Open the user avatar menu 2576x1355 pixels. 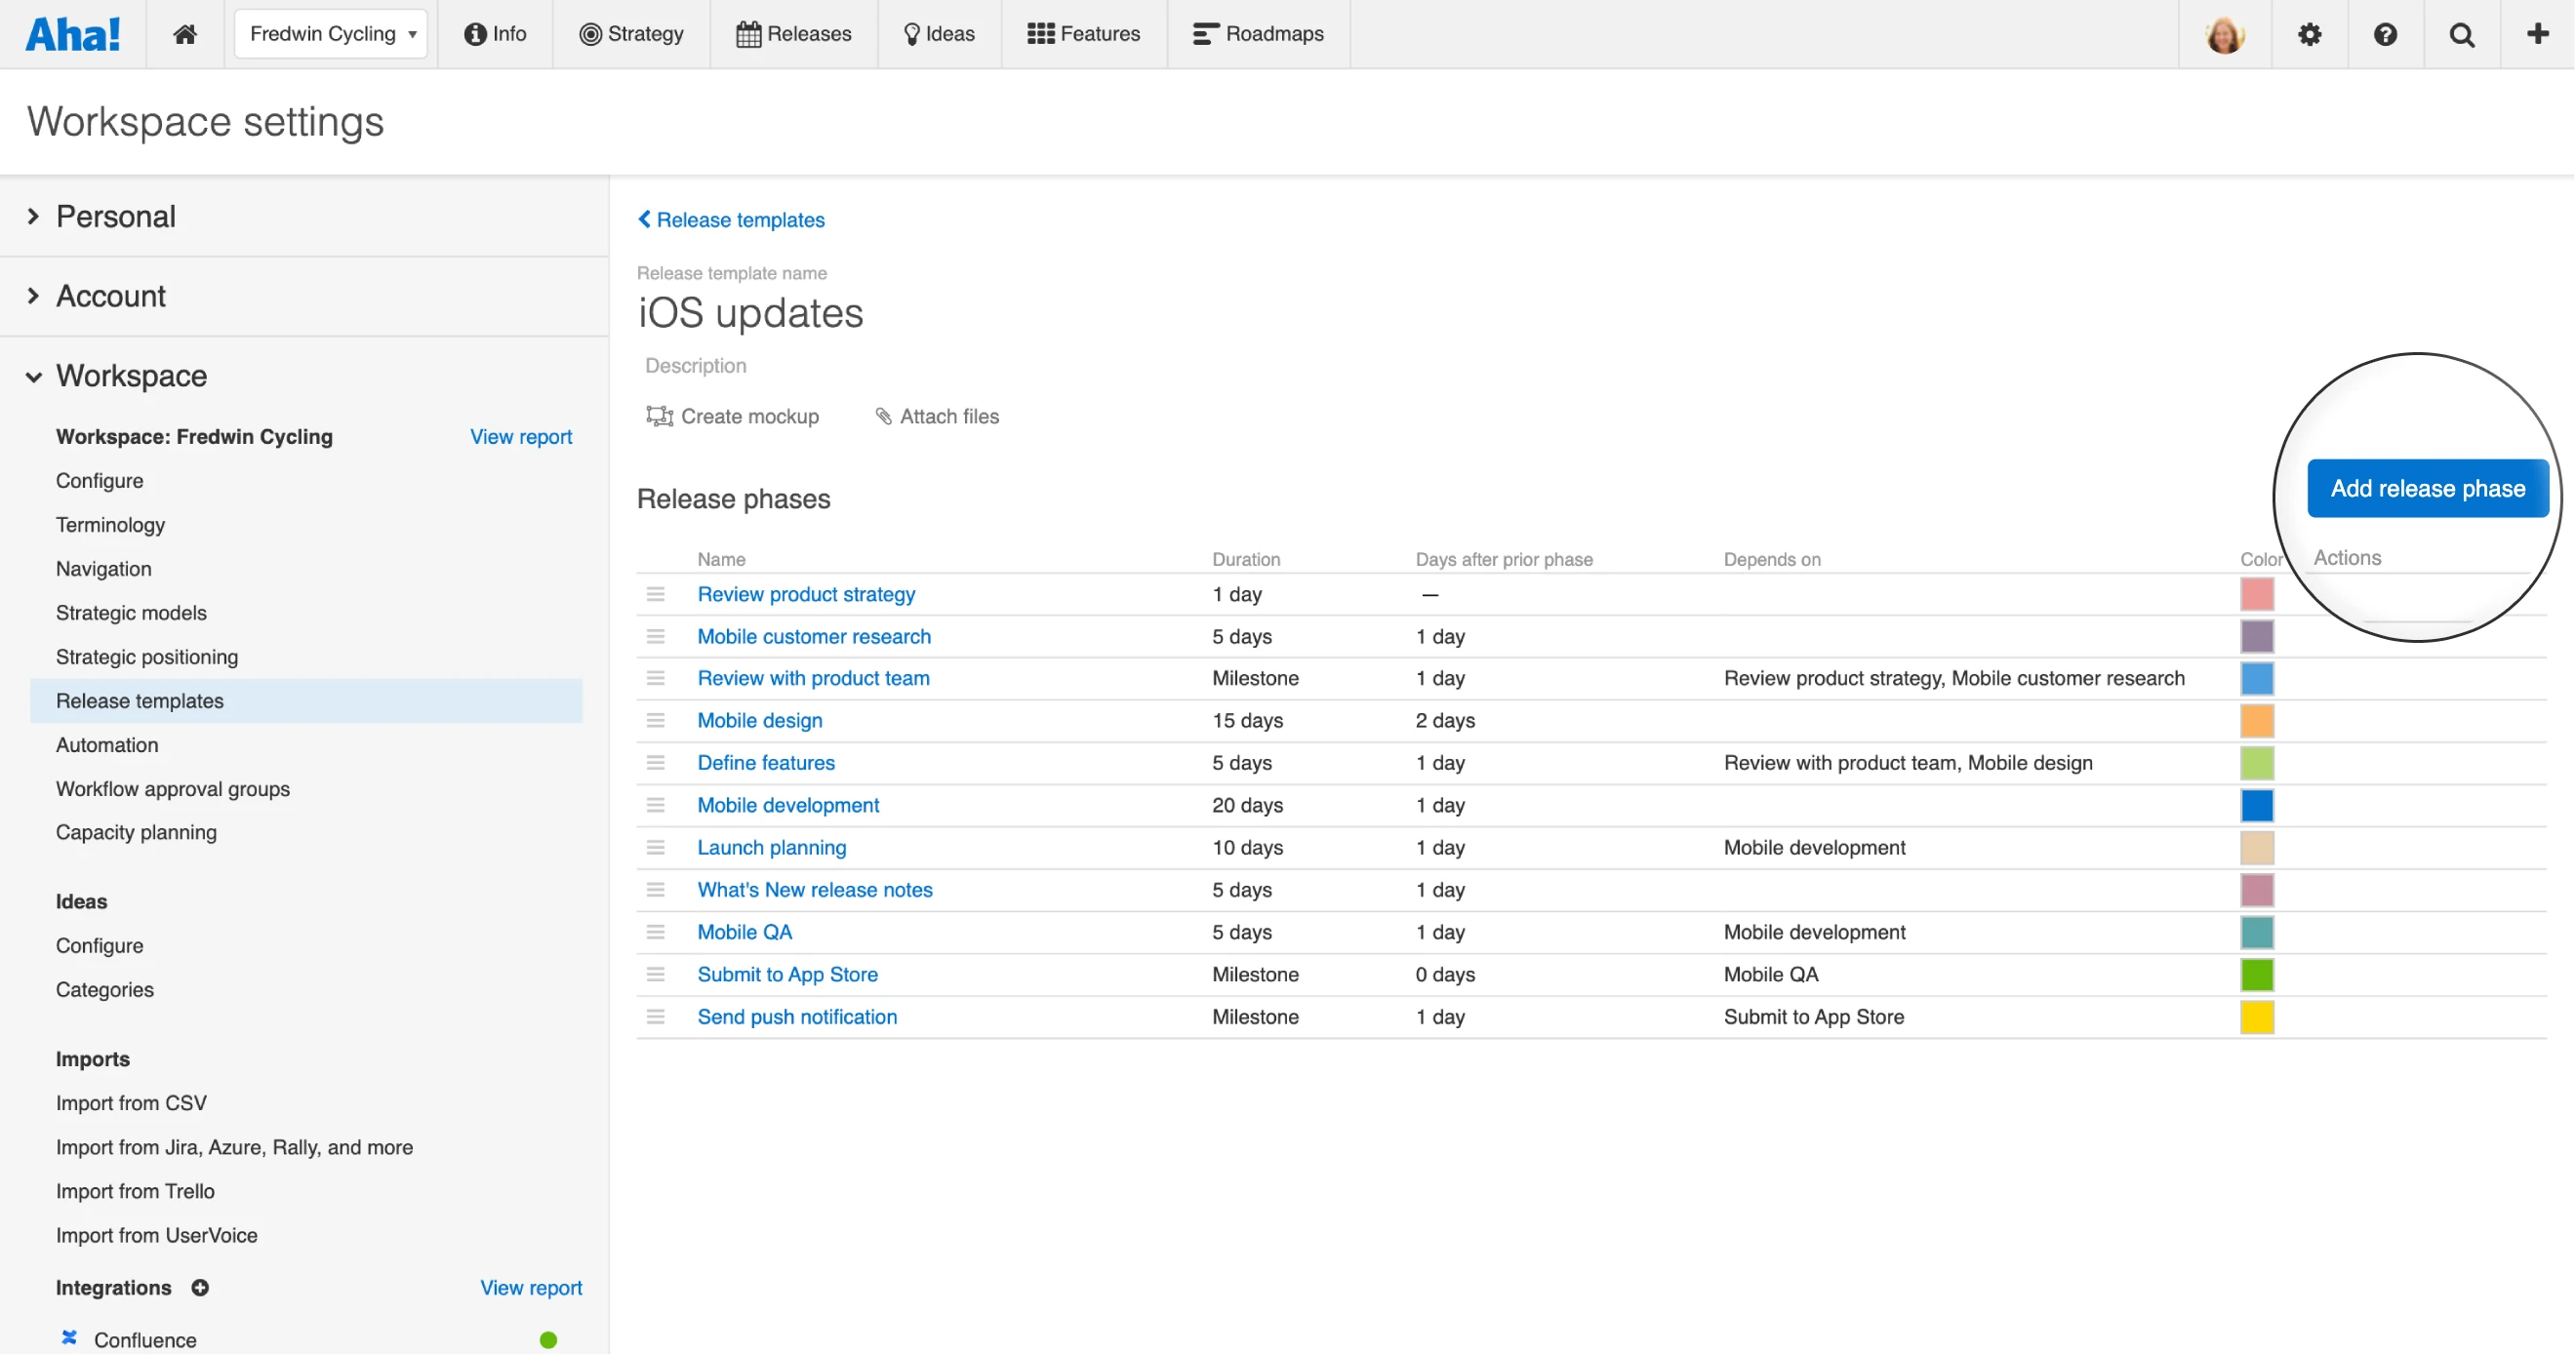[2224, 34]
